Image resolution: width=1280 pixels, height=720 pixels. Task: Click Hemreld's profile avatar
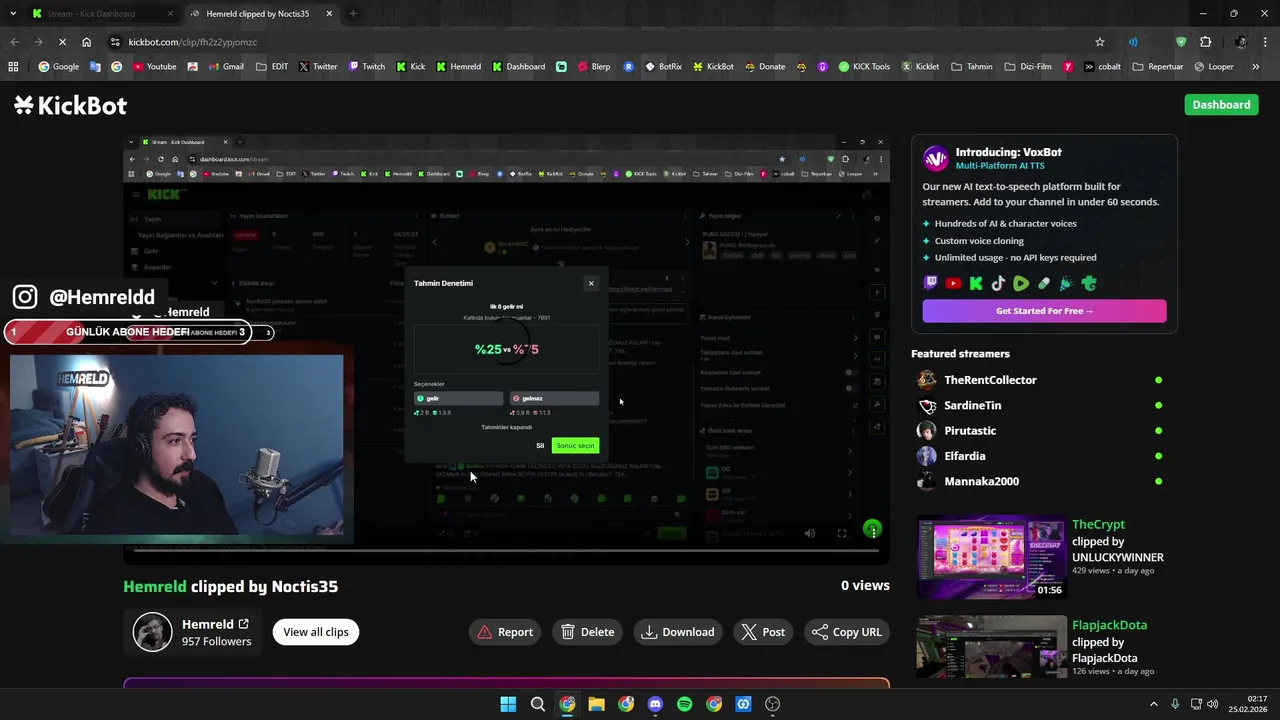[153, 632]
